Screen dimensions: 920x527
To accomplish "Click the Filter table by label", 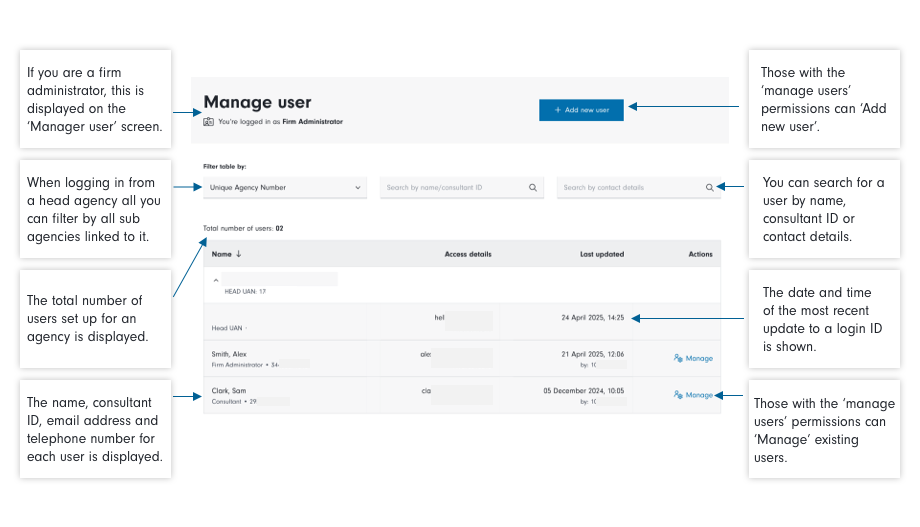I will (x=225, y=167).
